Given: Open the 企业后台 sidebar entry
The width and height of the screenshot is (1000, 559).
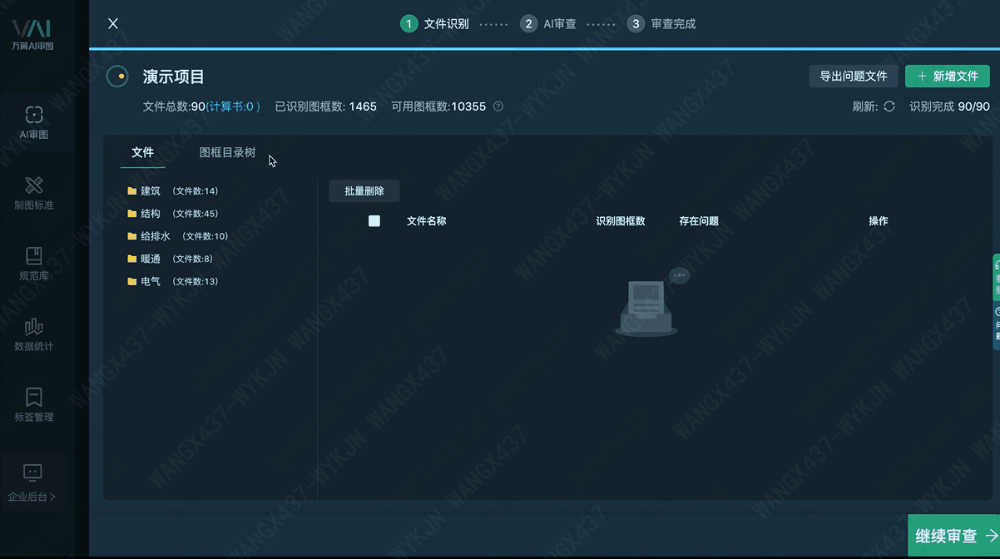Looking at the screenshot, I should pyautogui.click(x=32, y=482).
